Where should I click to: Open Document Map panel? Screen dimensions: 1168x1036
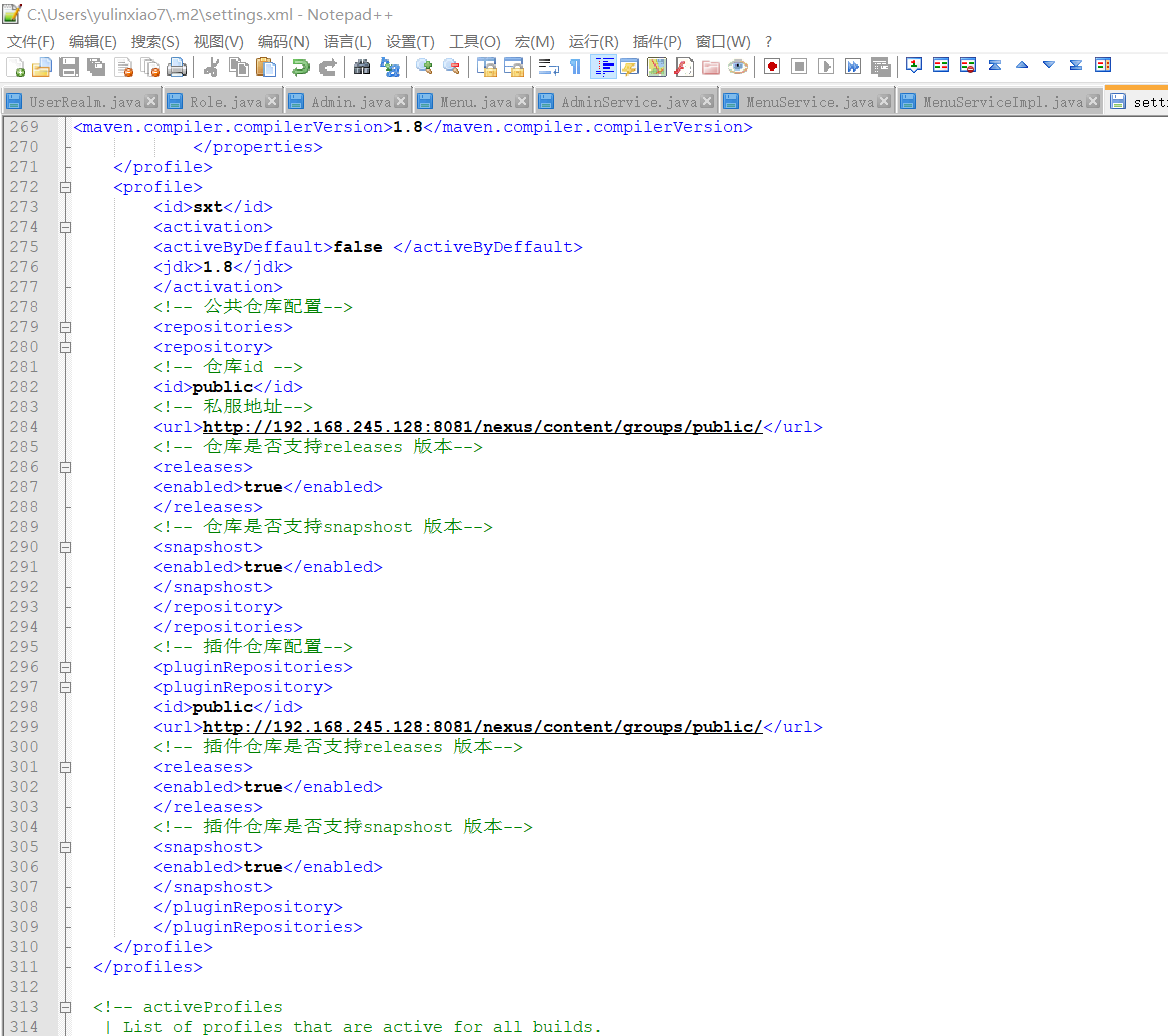click(657, 67)
